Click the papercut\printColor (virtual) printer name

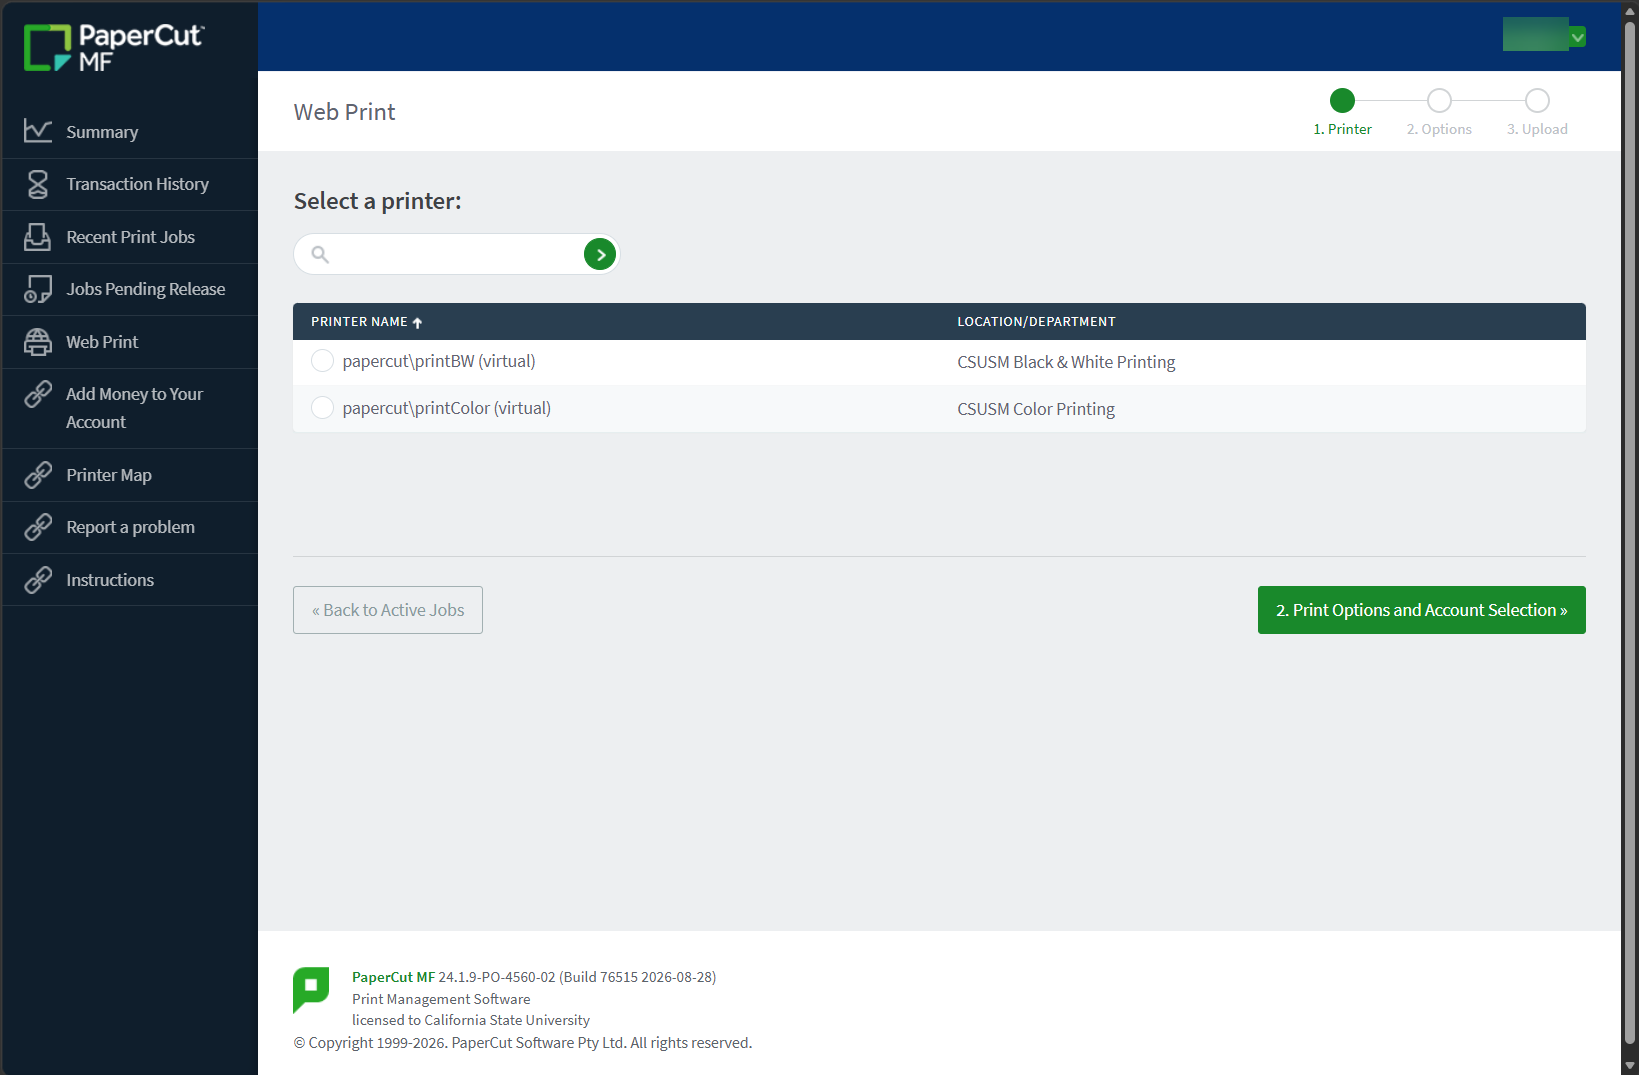click(x=447, y=408)
